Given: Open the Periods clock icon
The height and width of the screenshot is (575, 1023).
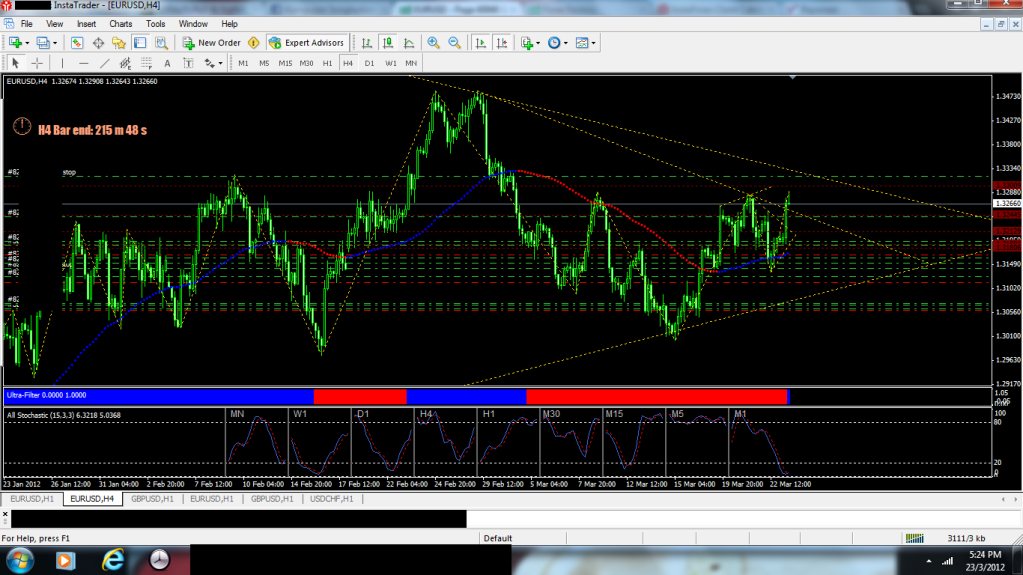Looking at the screenshot, I should point(554,43).
